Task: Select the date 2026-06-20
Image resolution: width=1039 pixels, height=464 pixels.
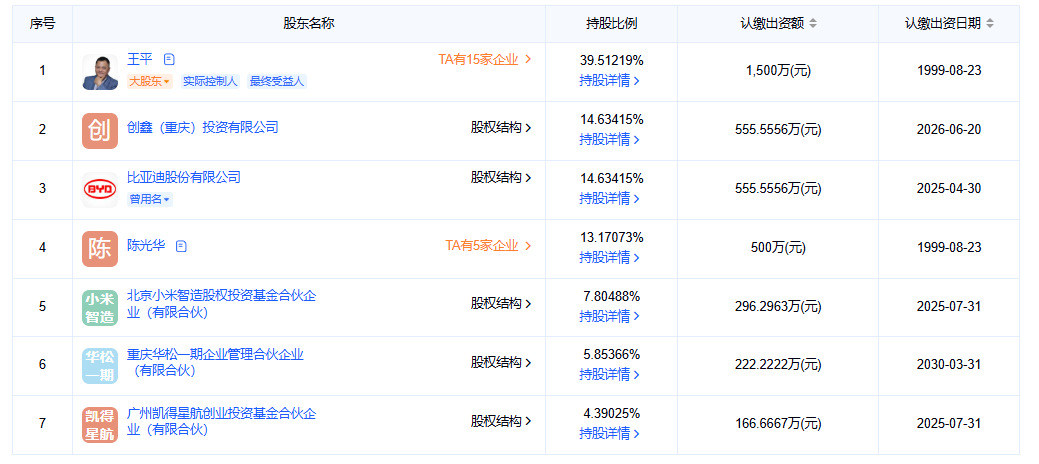Action: click(x=950, y=130)
